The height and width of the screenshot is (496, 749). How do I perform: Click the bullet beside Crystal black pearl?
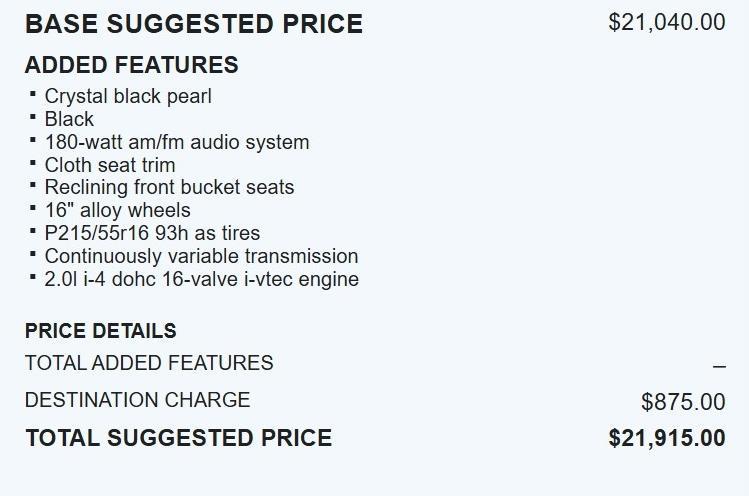coord(33,94)
